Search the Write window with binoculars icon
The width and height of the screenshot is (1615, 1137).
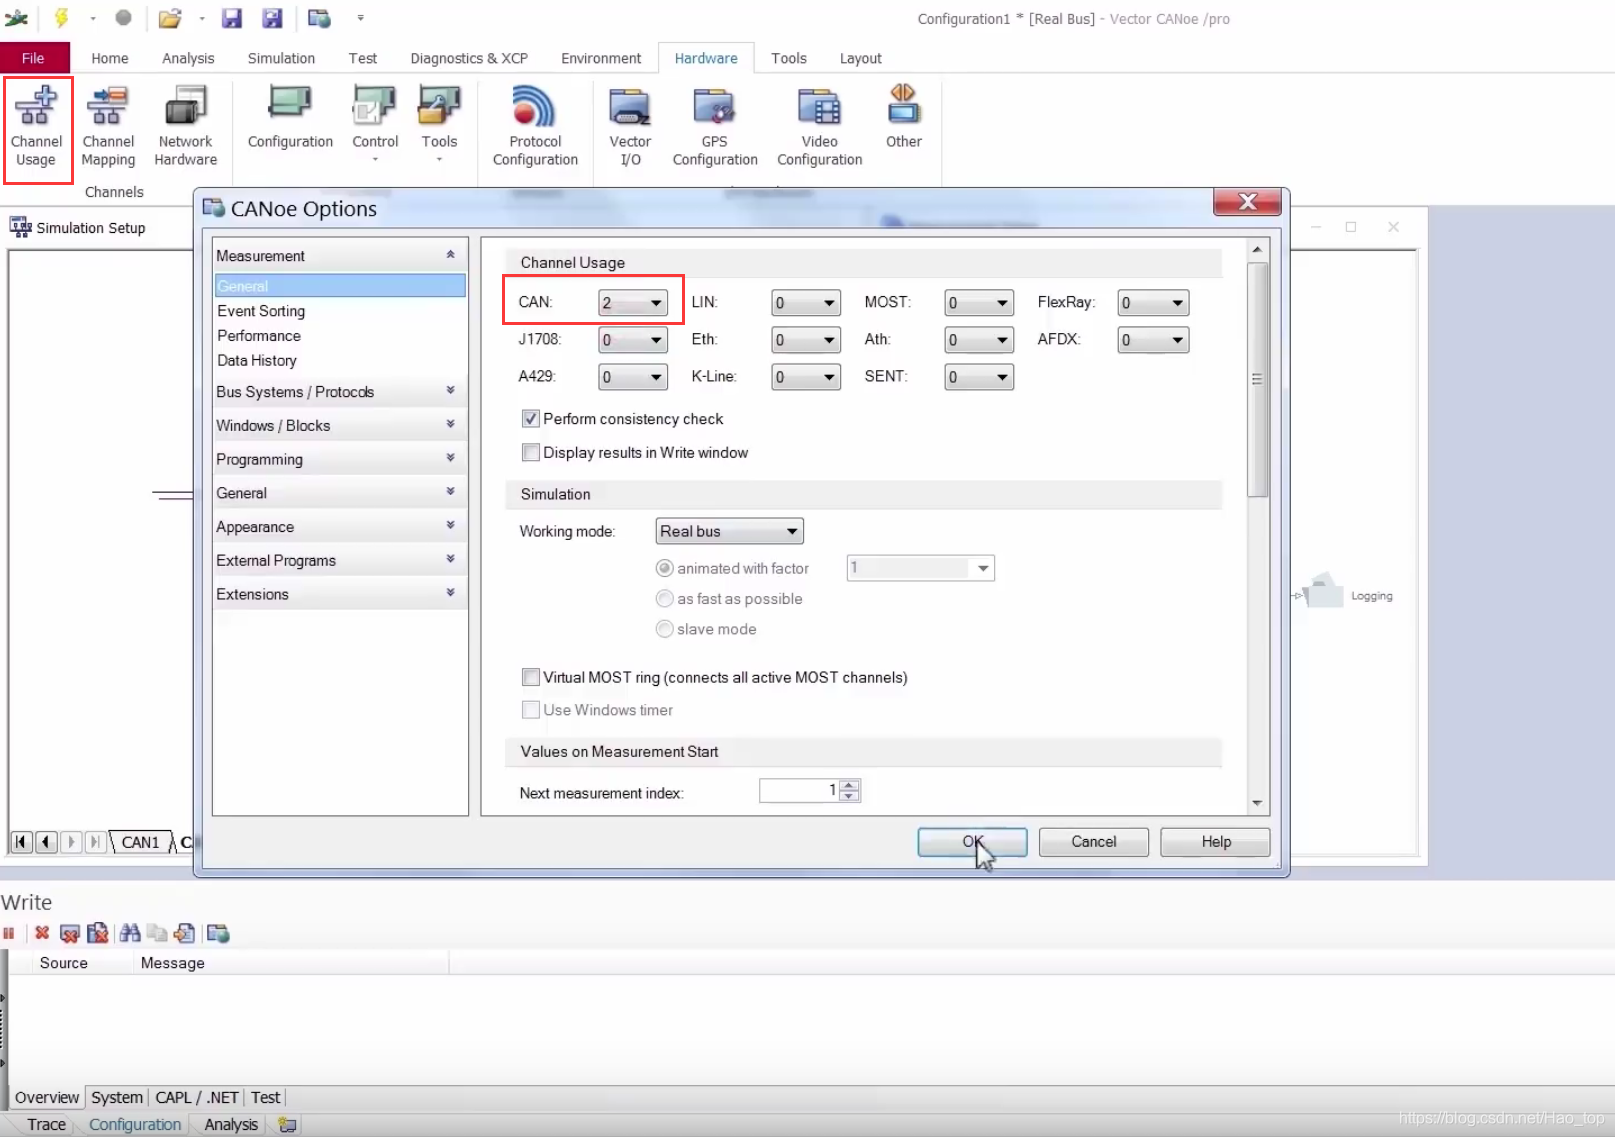pyautogui.click(x=130, y=933)
